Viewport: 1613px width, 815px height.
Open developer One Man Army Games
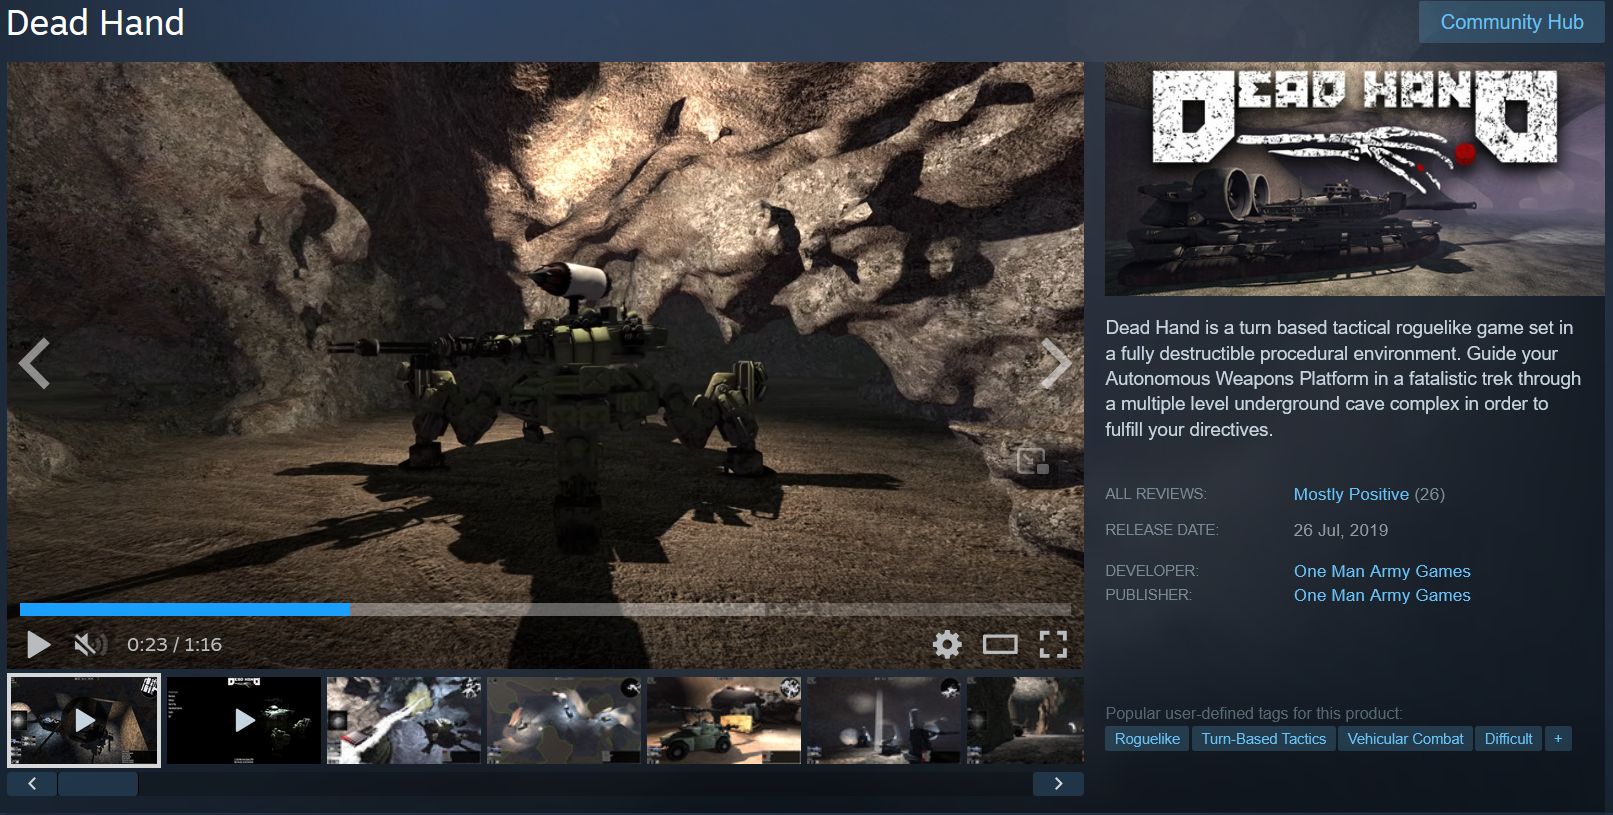coord(1382,571)
